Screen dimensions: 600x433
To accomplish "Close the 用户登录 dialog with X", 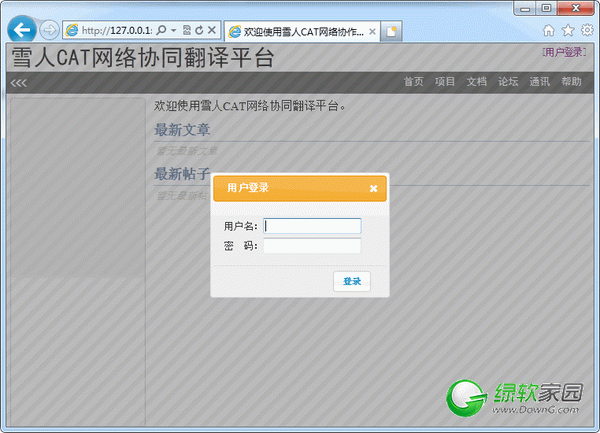I will [x=373, y=188].
